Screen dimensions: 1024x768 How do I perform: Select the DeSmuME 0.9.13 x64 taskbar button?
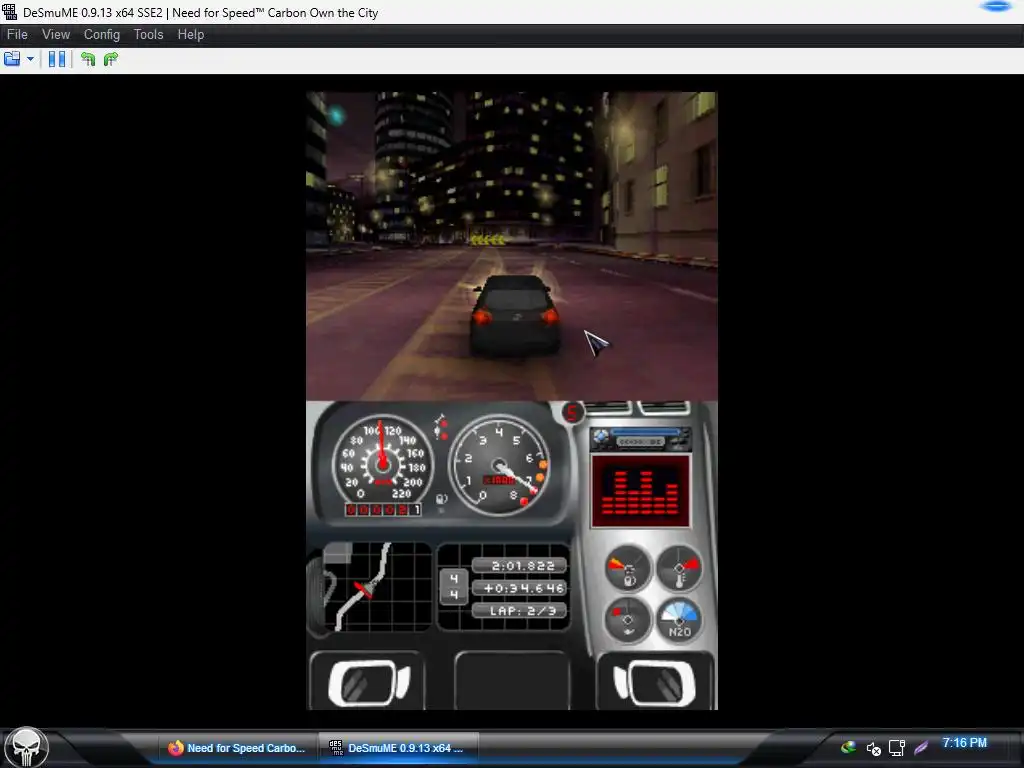tap(398, 748)
